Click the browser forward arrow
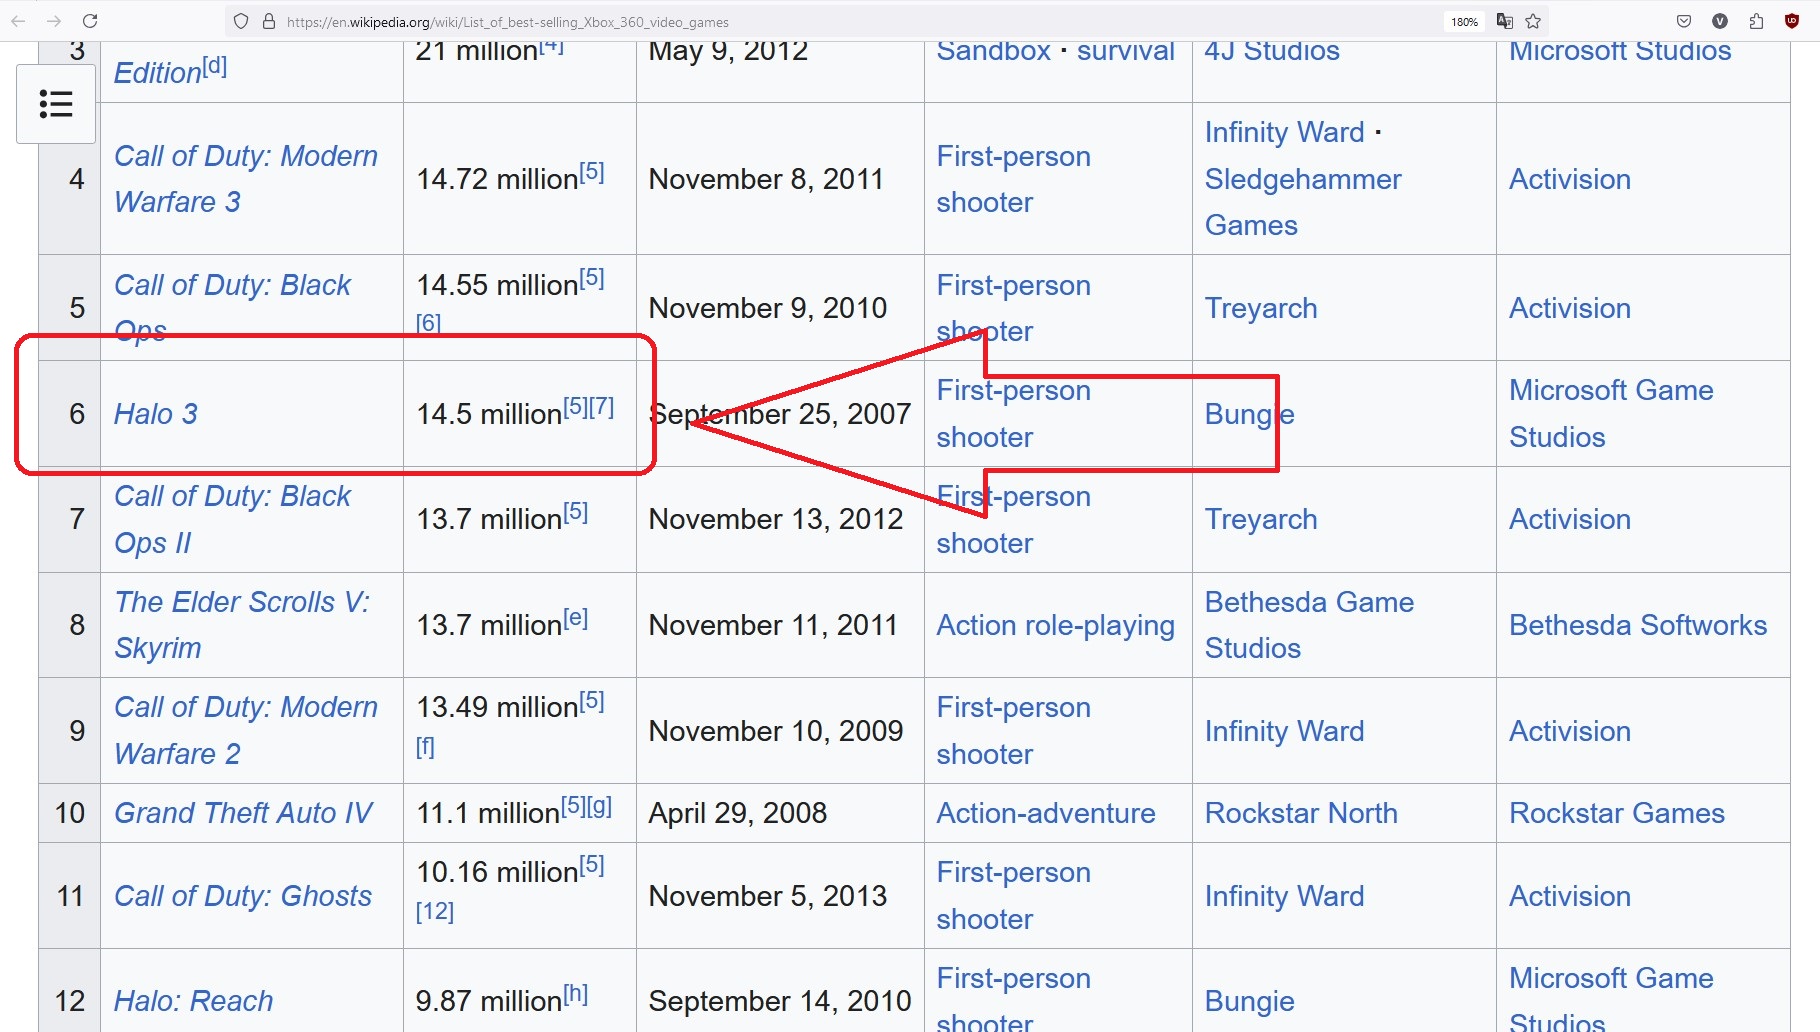Viewport: 1820px width, 1032px height. pos(54,21)
